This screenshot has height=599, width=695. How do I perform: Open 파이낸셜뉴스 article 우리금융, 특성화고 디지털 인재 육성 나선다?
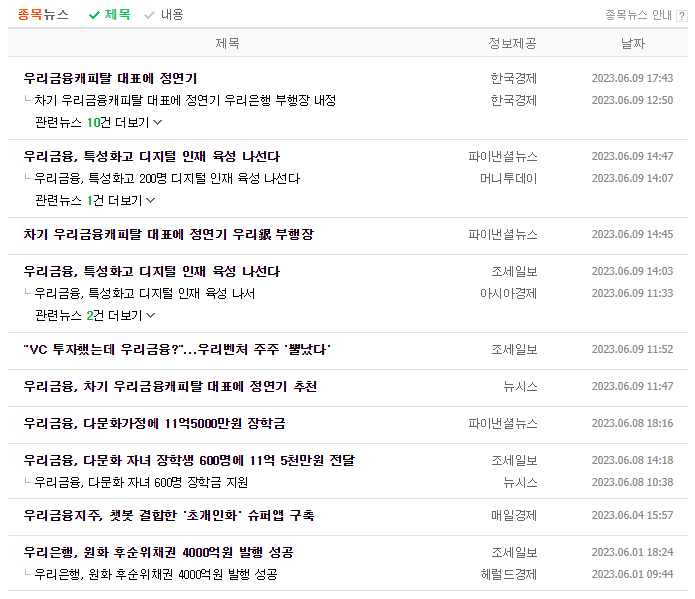tap(152, 157)
